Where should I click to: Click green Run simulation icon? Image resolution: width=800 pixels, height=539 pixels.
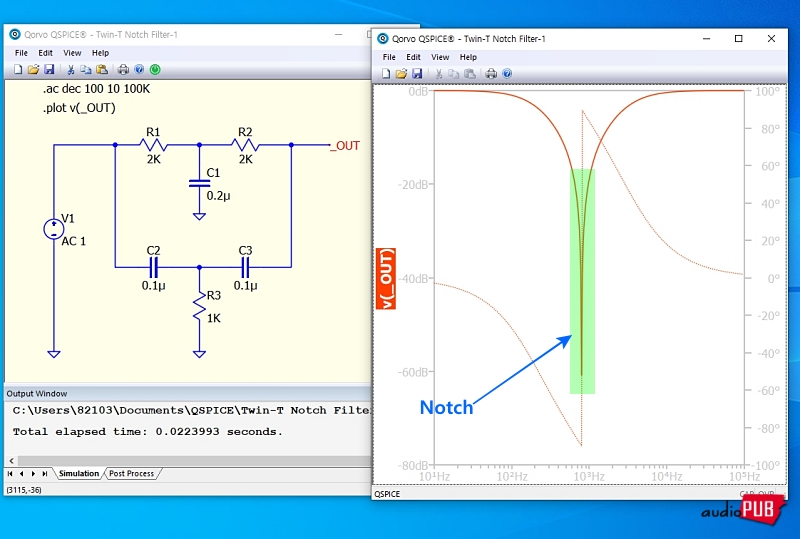click(155, 69)
